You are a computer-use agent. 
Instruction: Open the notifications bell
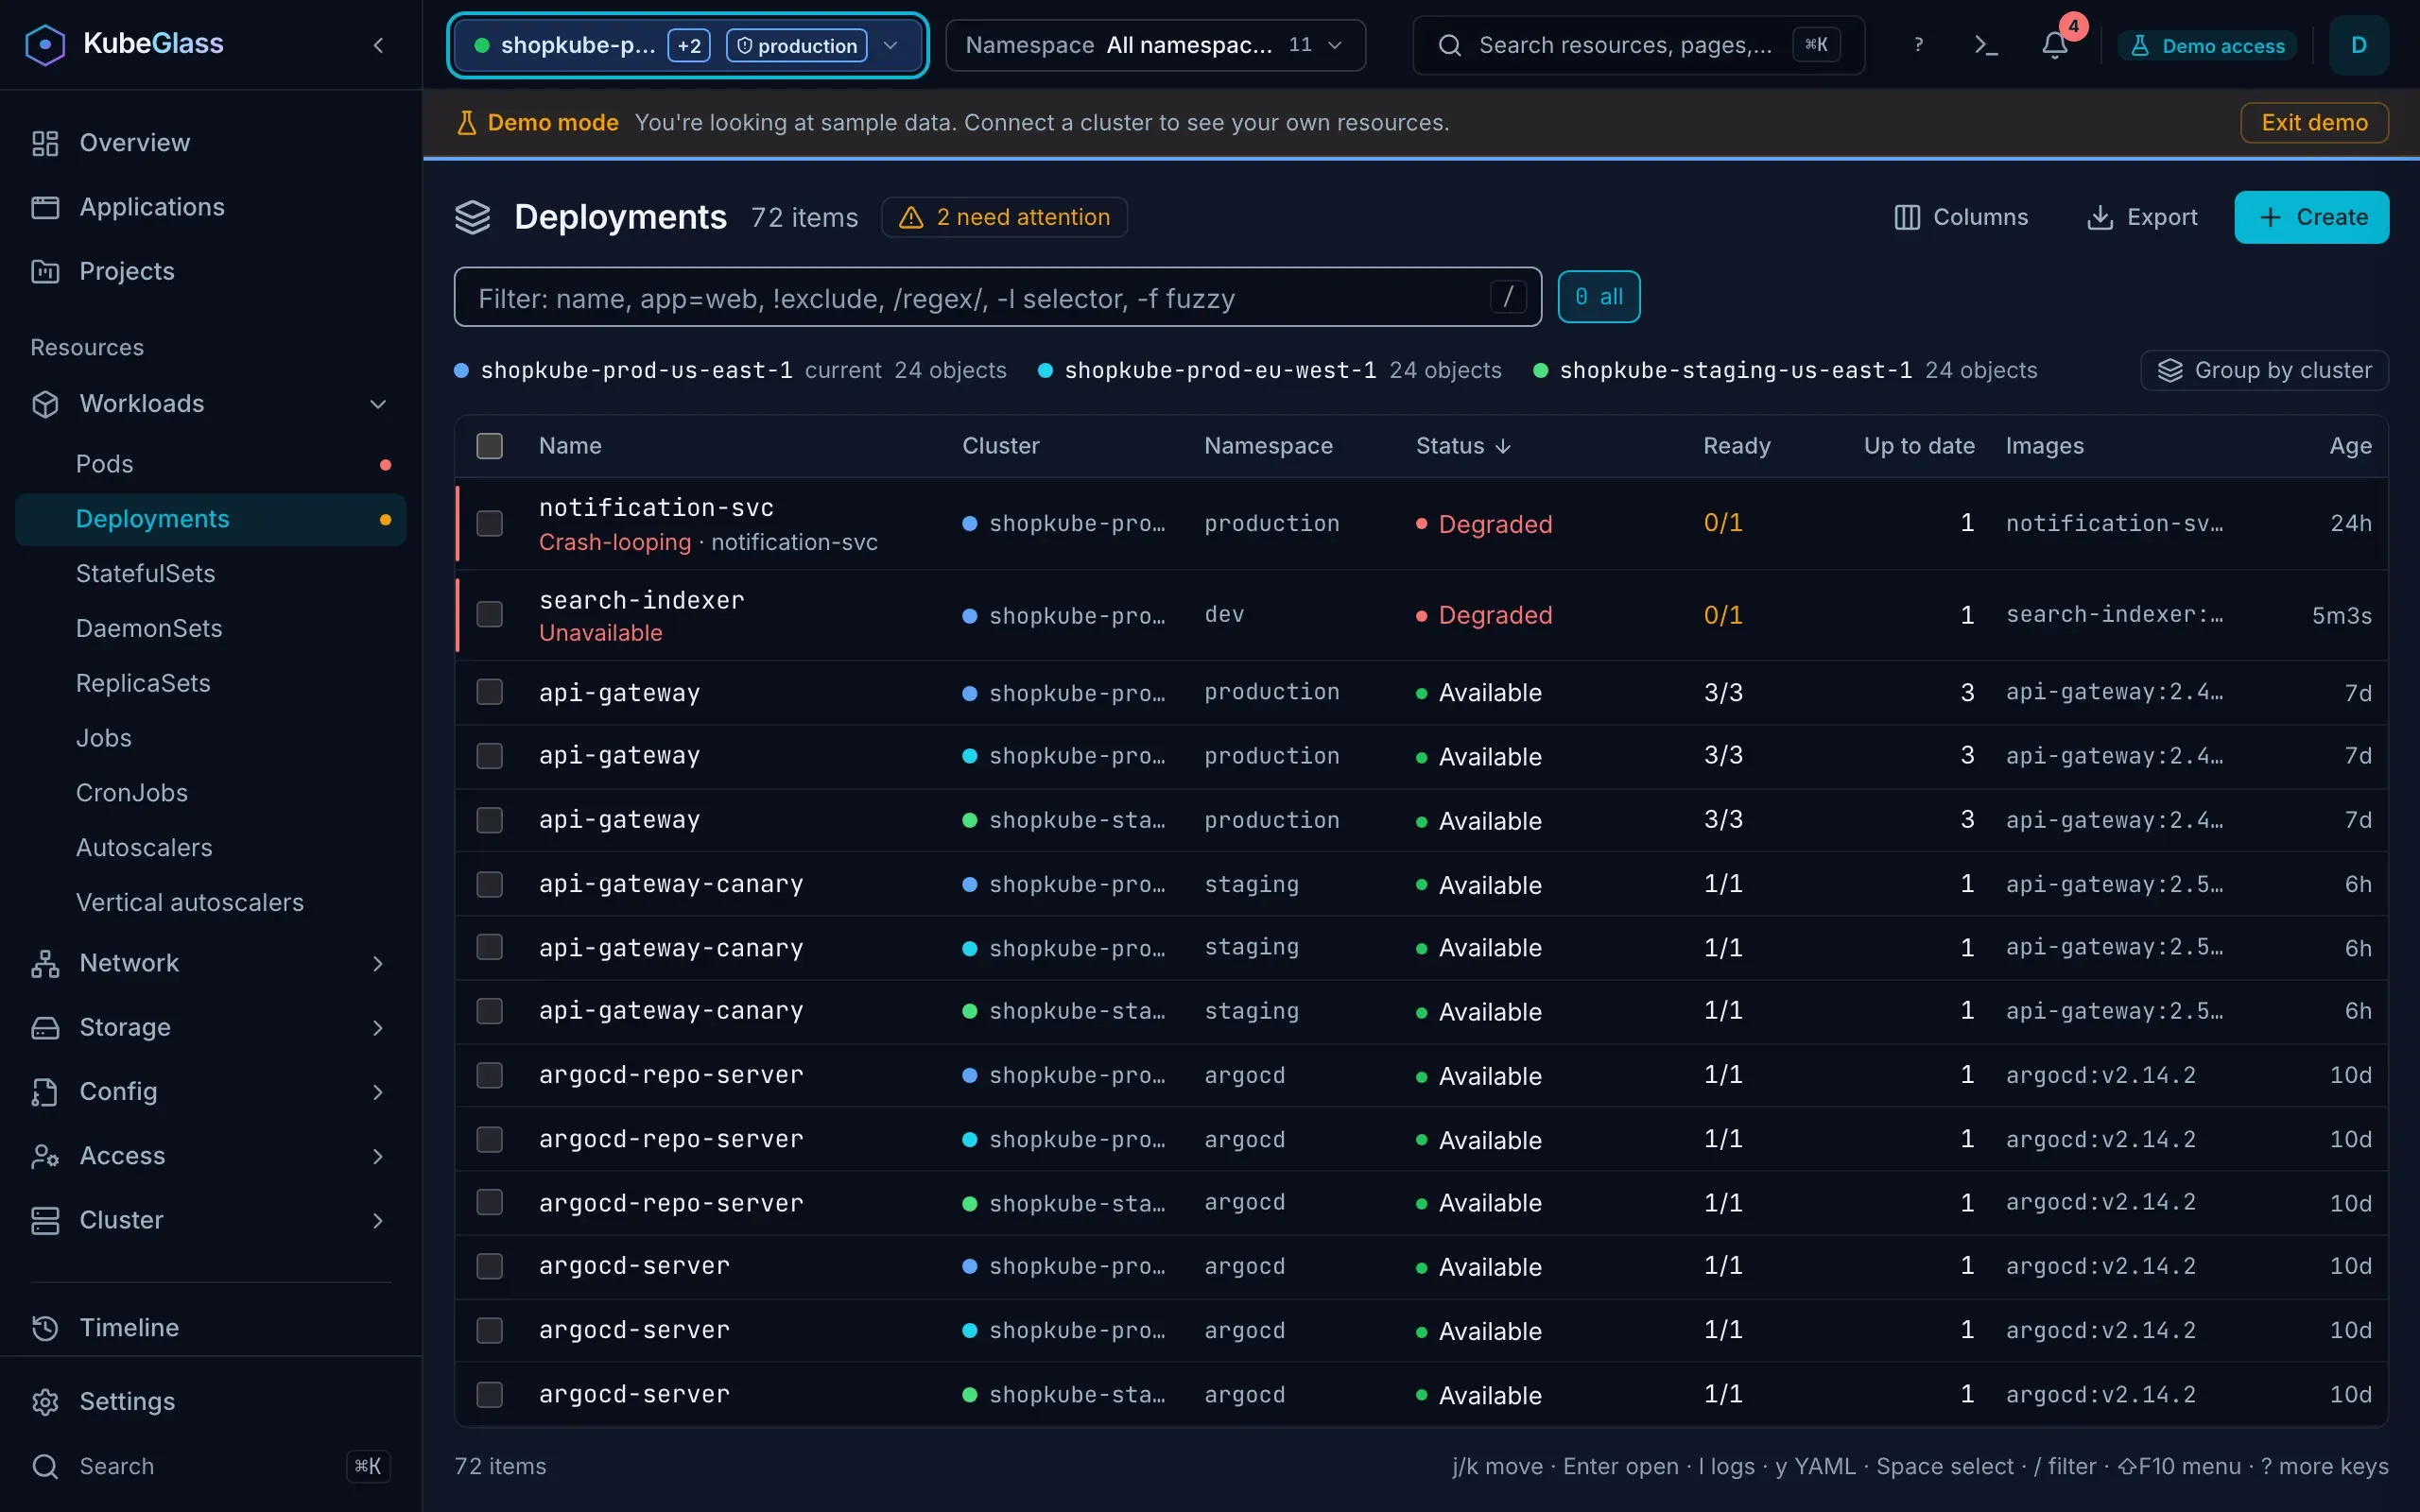[2055, 45]
